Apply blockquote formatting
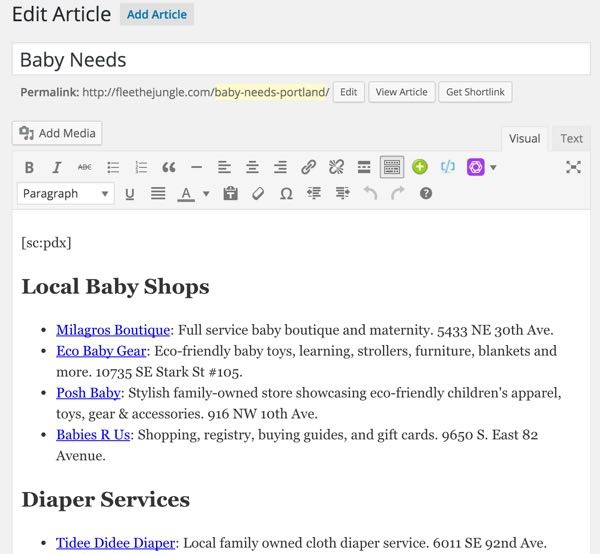 [169, 167]
